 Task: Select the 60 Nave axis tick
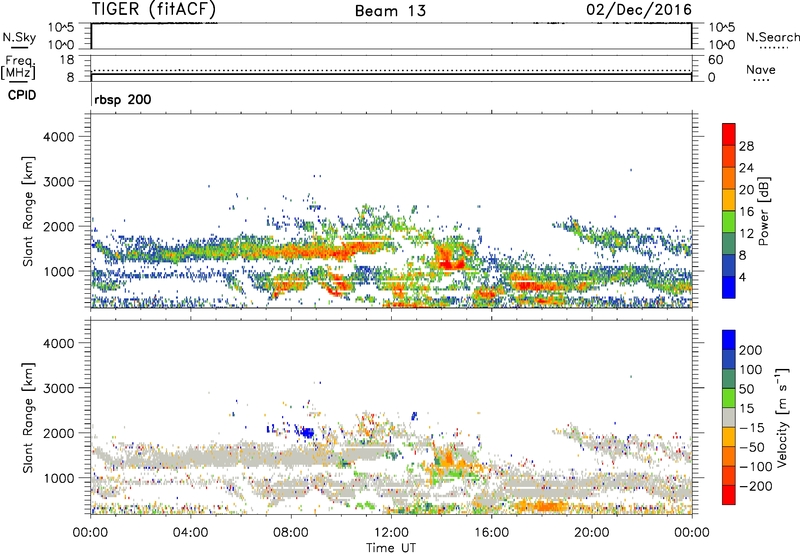point(715,60)
